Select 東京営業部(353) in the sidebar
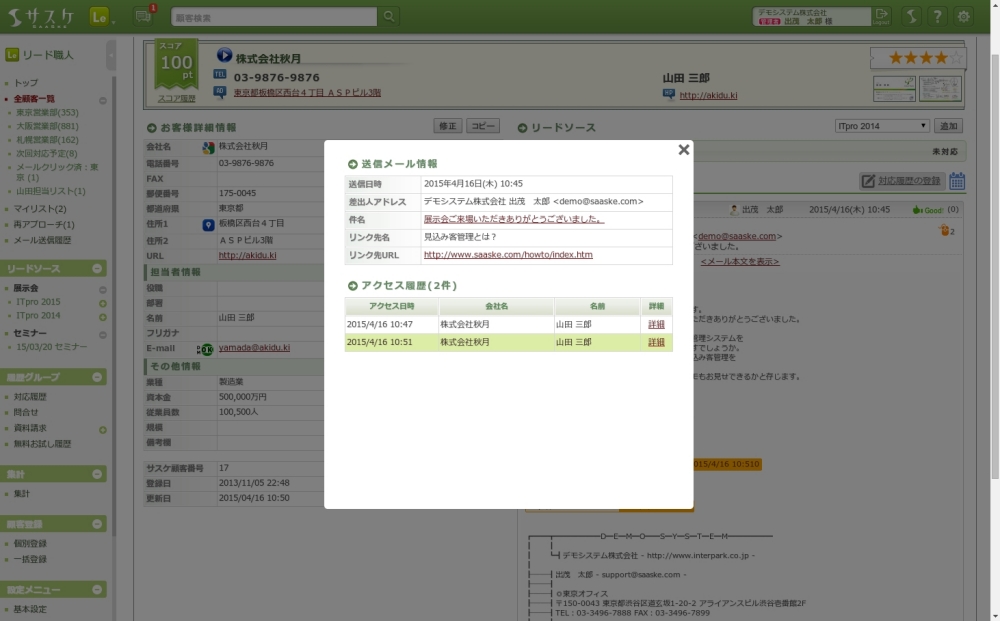The image size is (1000, 621). (x=47, y=113)
